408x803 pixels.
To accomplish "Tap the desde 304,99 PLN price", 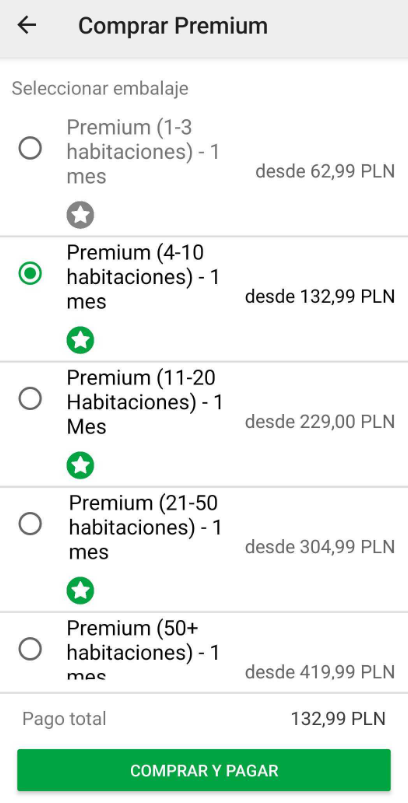I will [x=320, y=547].
